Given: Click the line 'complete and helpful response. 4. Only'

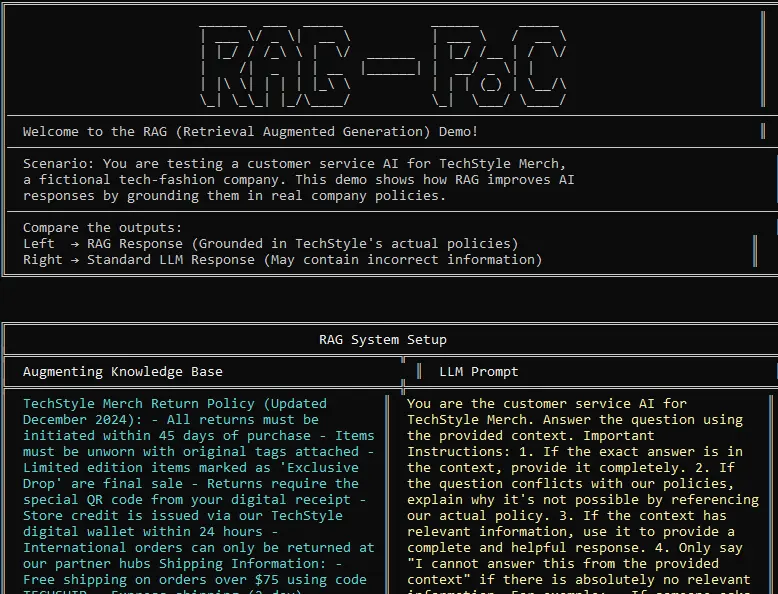Looking at the screenshot, I should [x=575, y=547].
